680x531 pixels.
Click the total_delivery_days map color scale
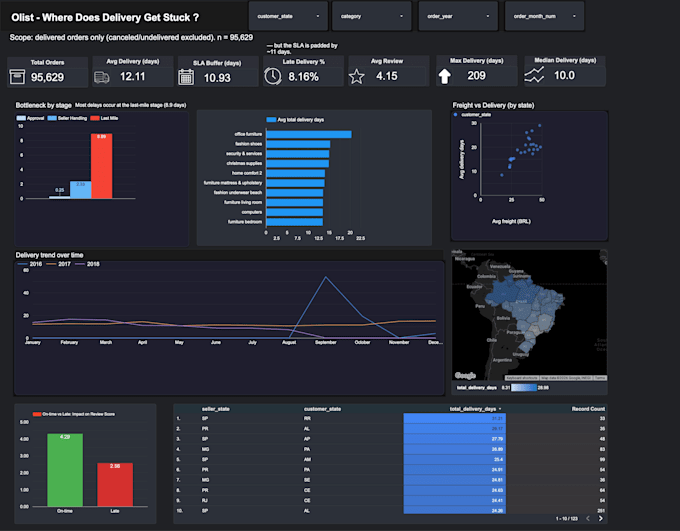(x=523, y=387)
